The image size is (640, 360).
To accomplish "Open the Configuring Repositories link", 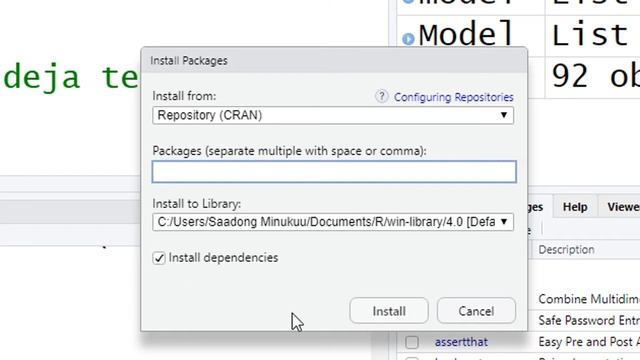I will click(453, 97).
